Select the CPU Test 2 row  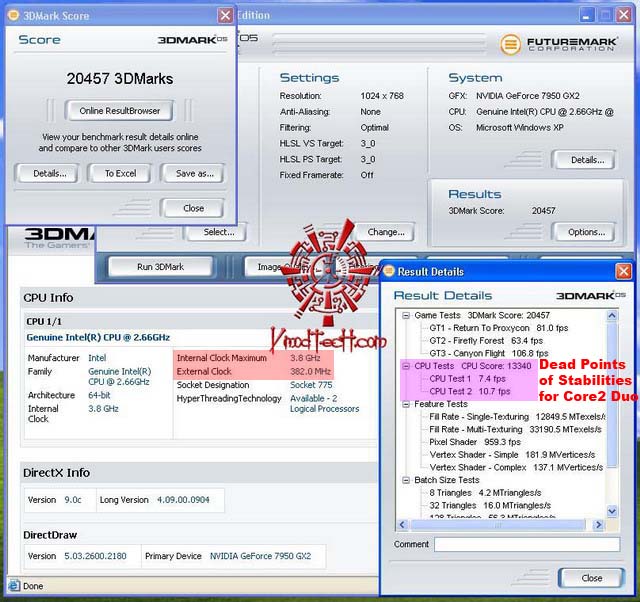click(x=469, y=391)
